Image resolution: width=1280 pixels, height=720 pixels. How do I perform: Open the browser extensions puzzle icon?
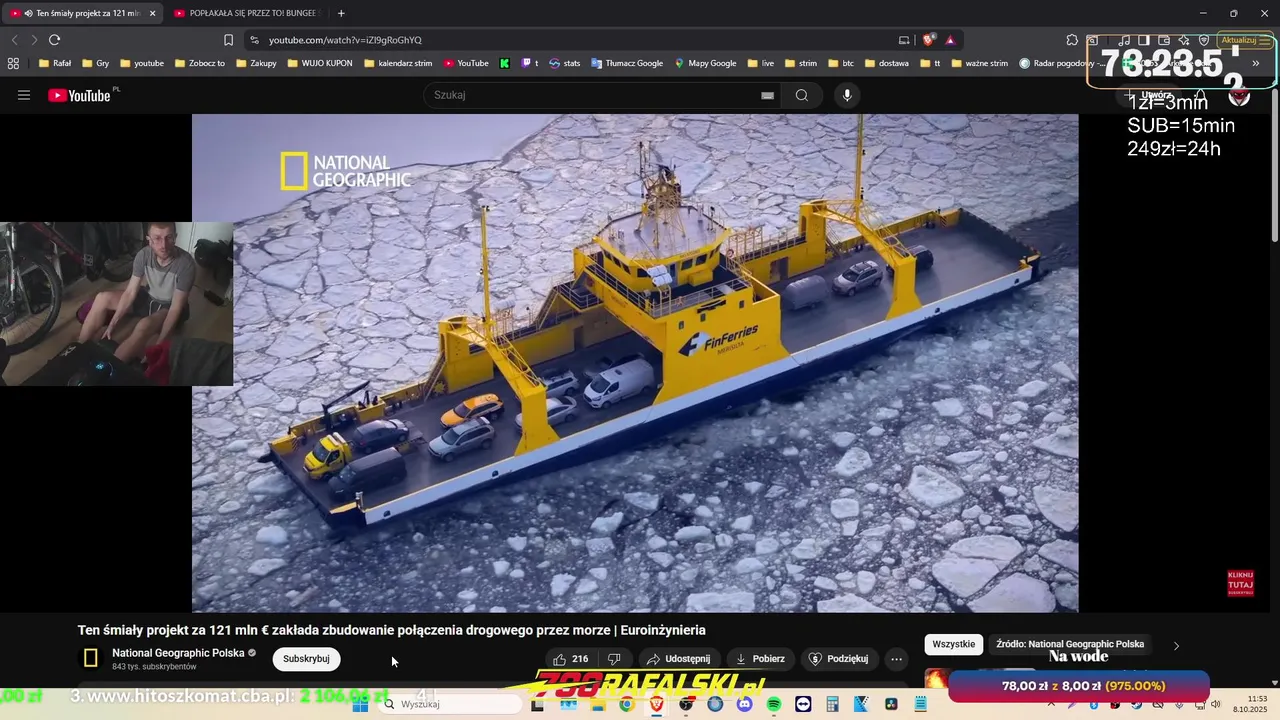(x=1072, y=40)
